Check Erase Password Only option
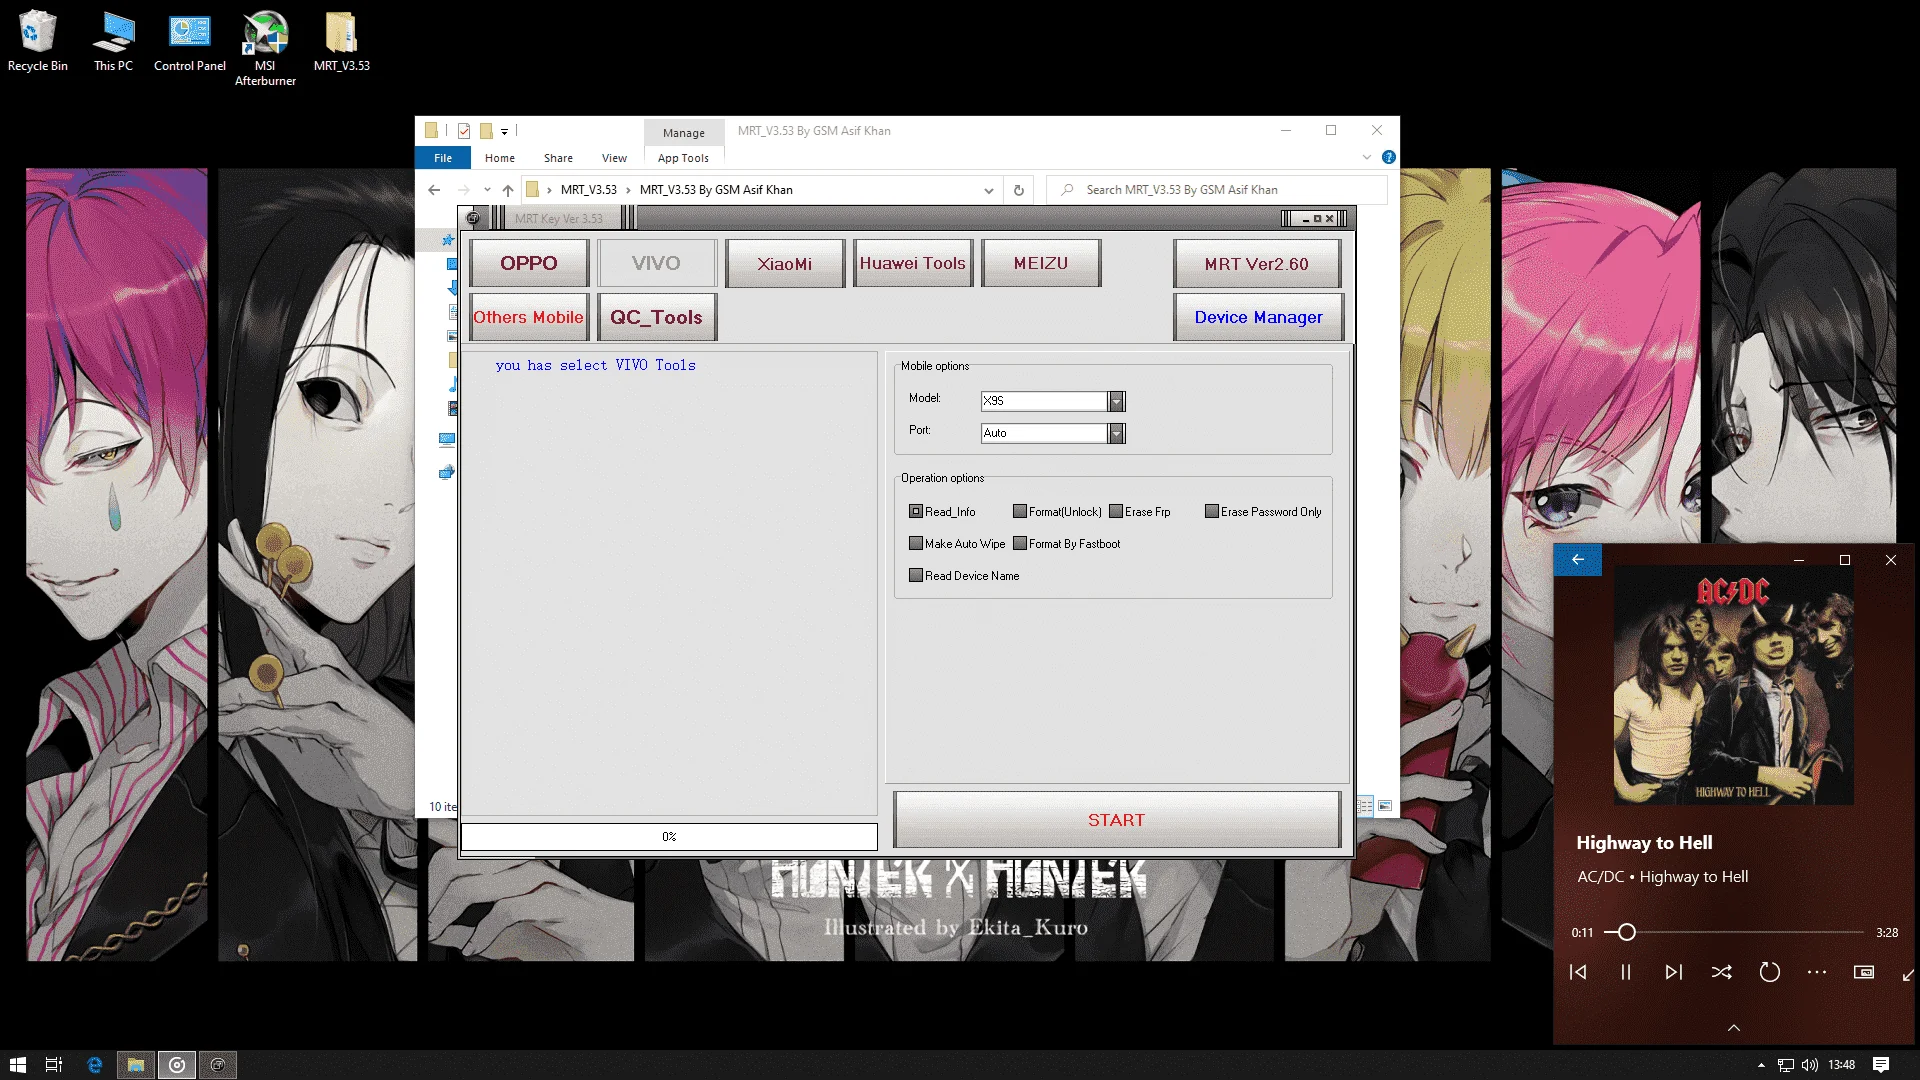The width and height of the screenshot is (1920, 1080). click(1212, 512)
